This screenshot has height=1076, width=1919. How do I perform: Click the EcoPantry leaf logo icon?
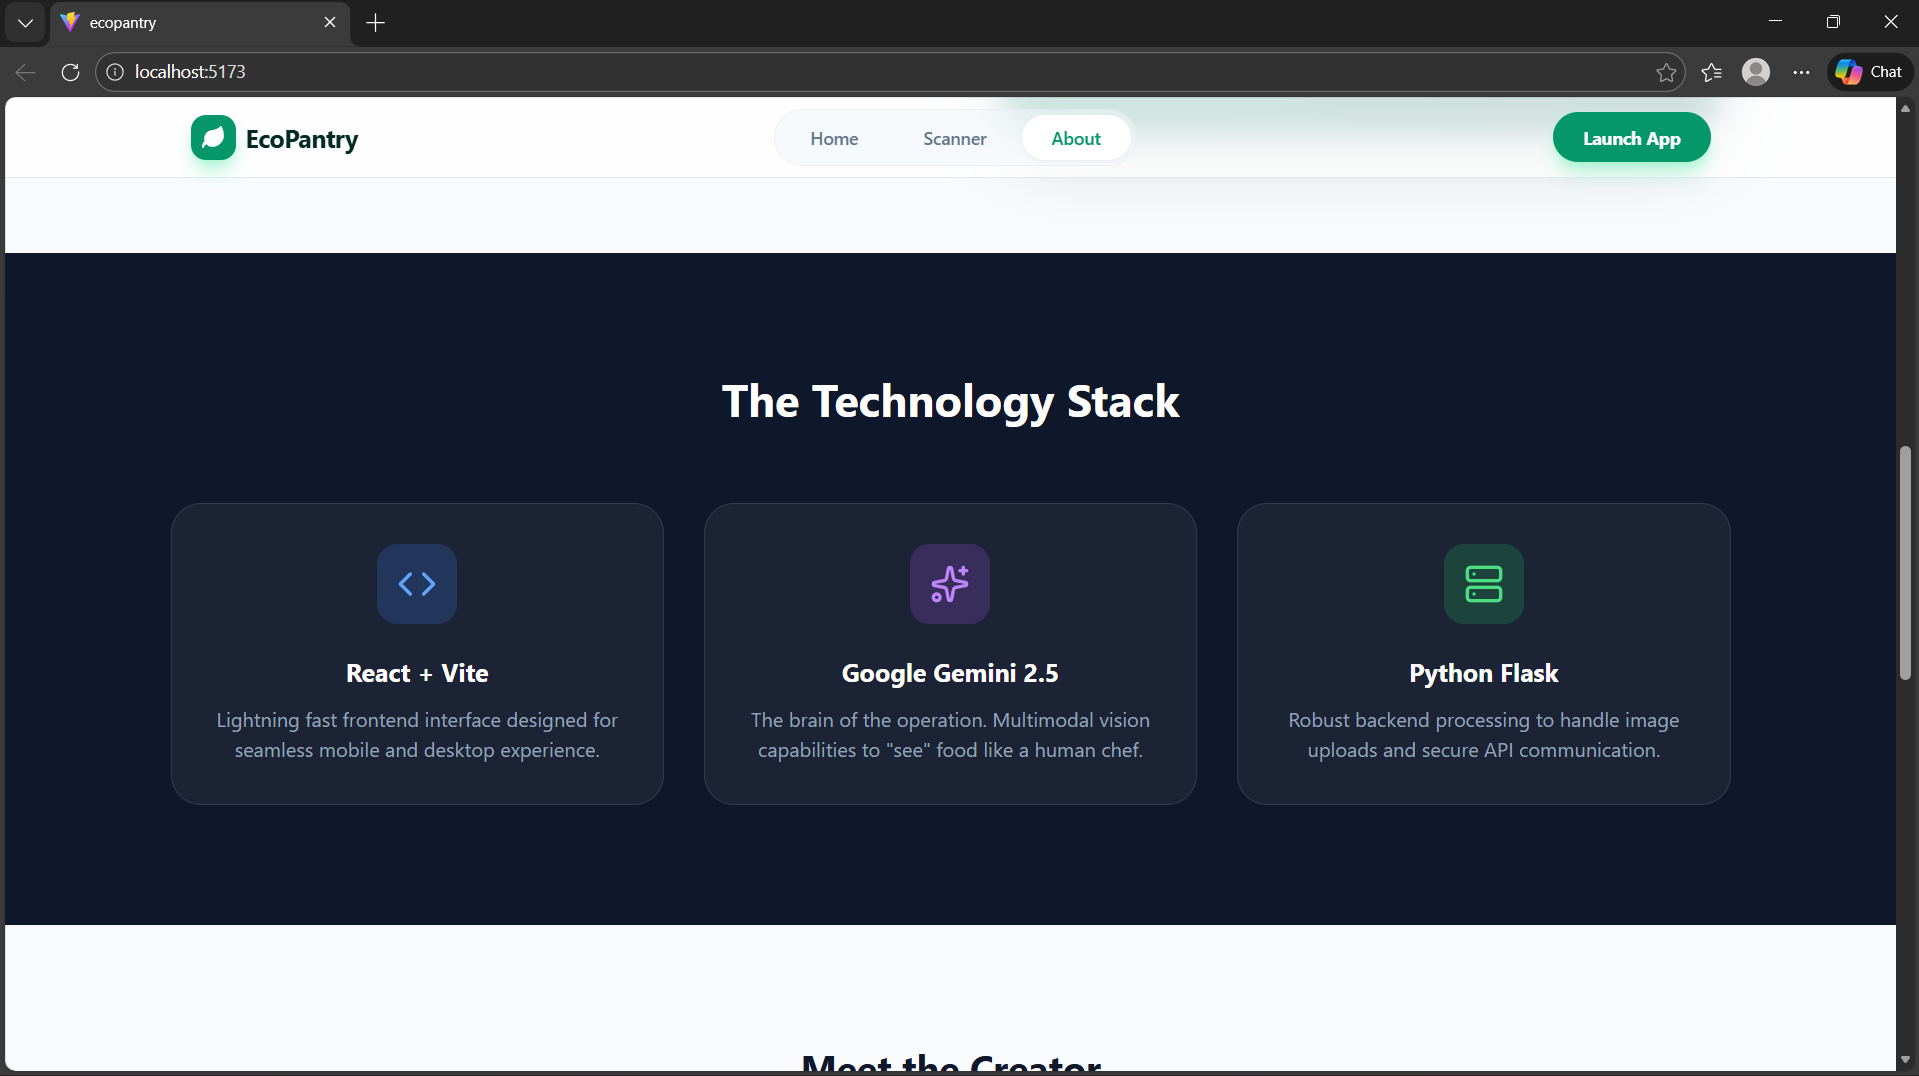pyautogui.click(x=213, y=138)
